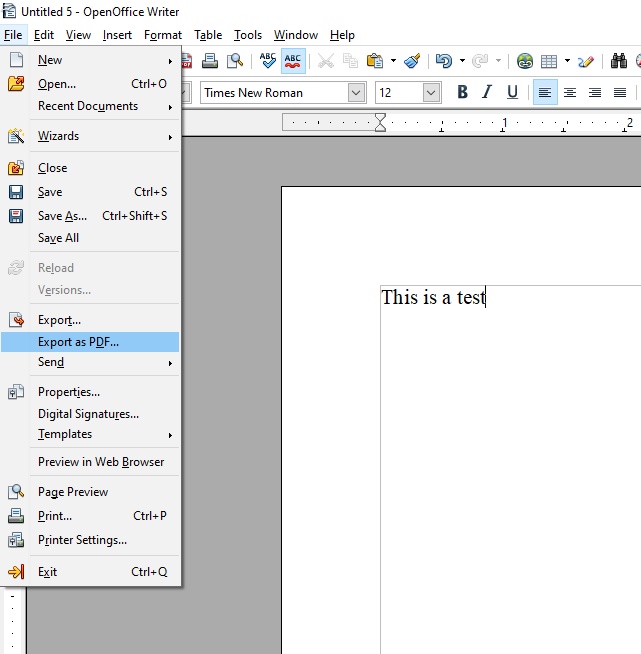This screenshot has width=641, height=654.
Task: Open the font name dropdown arrow
Action: tap(356, 93)
